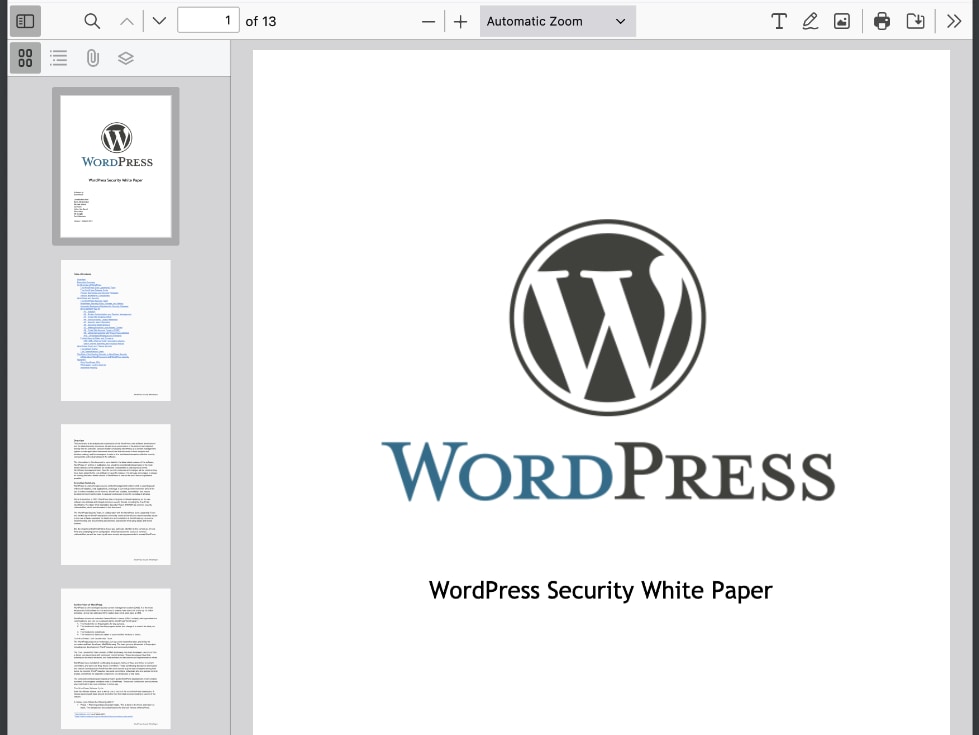The height and width of the screenshot is (735, 979).
Task: Open page 4 thumbnail in sidebar
Action: pos(116,659)
